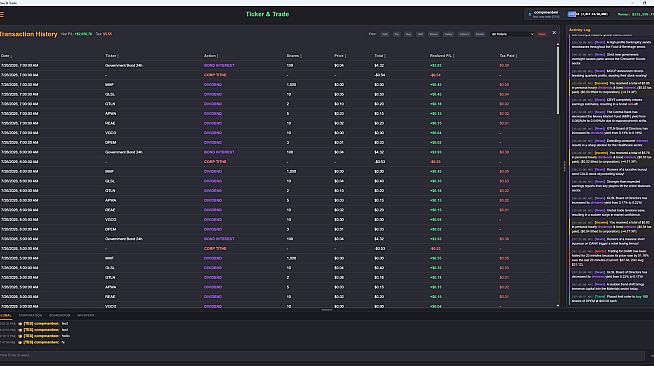654x366 pixels.
Task: Focus the chat message input field
Action: pyautogui.click(x=322, y=355)
